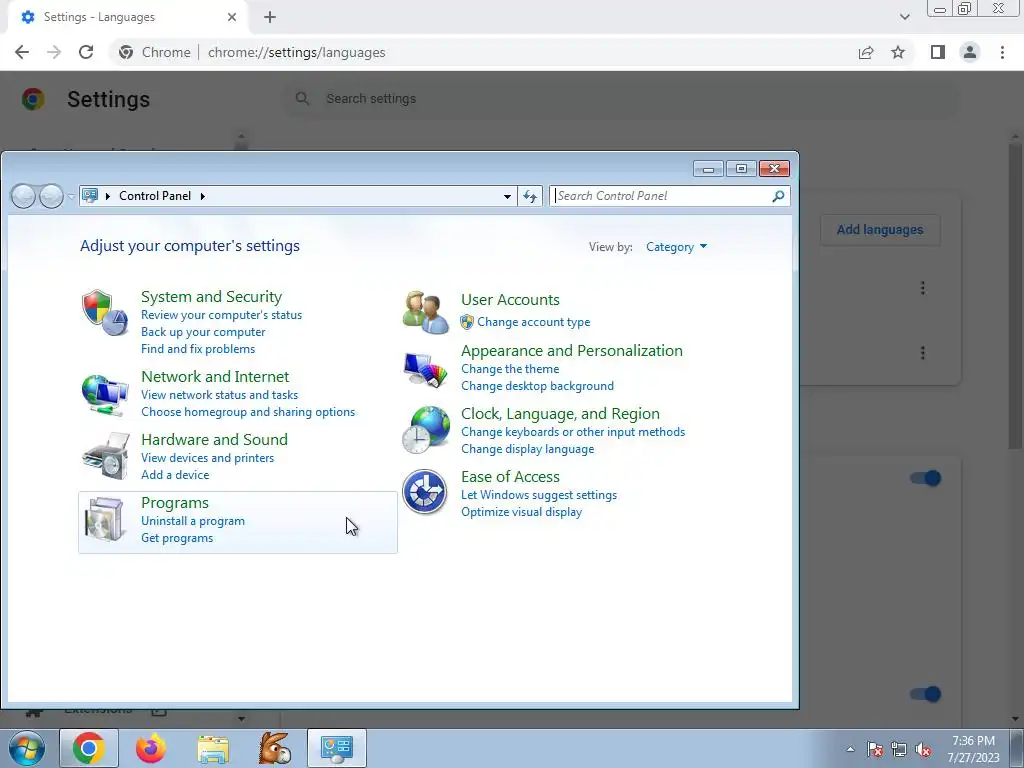
Task: Click View devices and printers
Action: pyautogui.click(x=208, y=458)
